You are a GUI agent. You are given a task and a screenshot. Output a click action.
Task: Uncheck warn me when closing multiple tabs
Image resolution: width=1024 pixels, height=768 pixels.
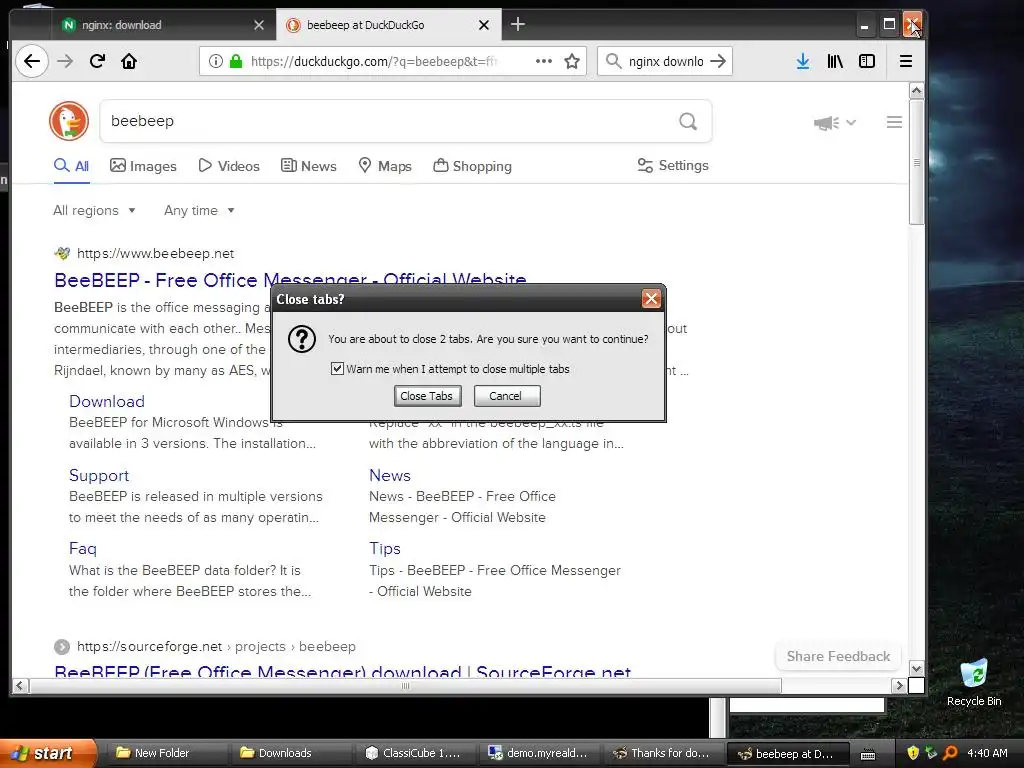pyautogui.click(x=337, y=369)
